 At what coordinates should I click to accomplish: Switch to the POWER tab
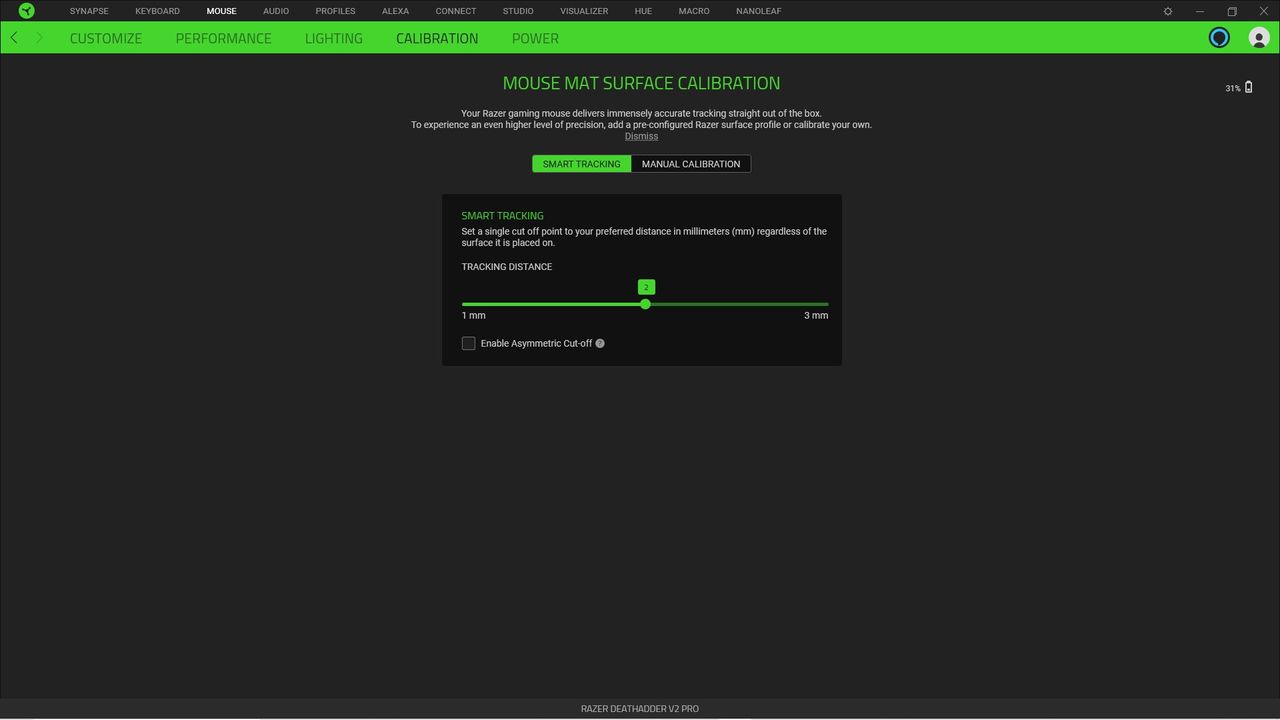[535, 38]
